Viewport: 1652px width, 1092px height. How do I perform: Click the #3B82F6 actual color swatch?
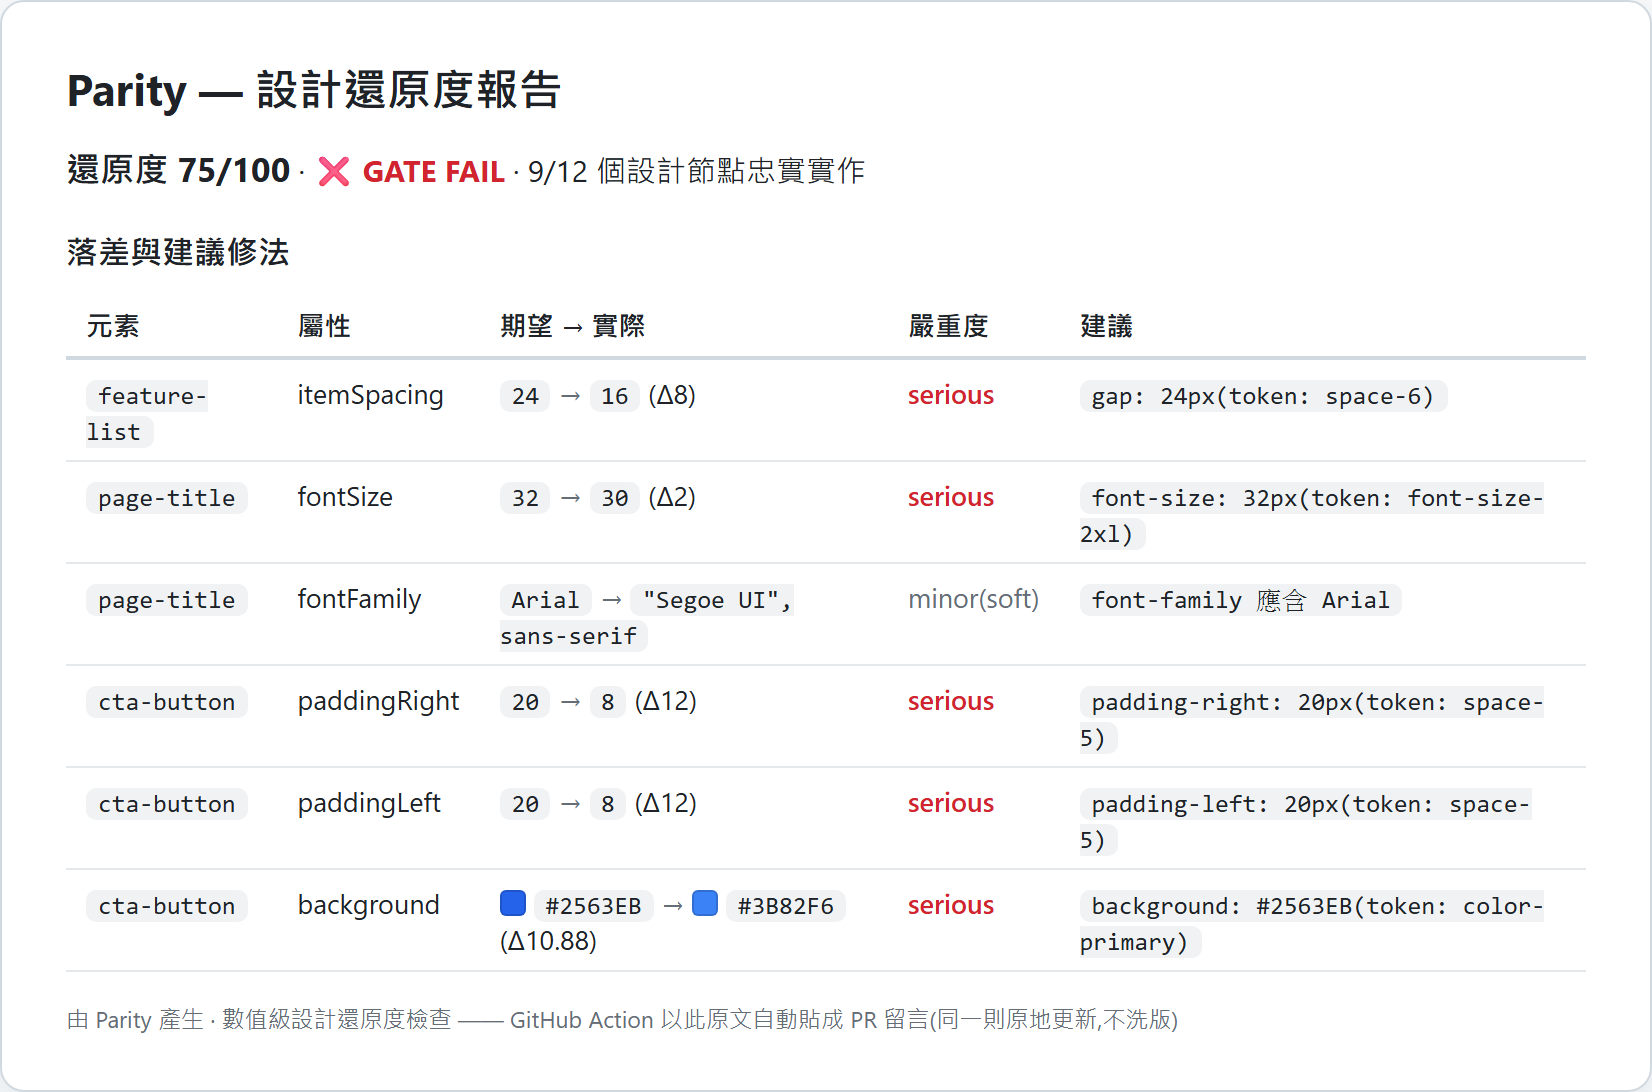(705, 903)
